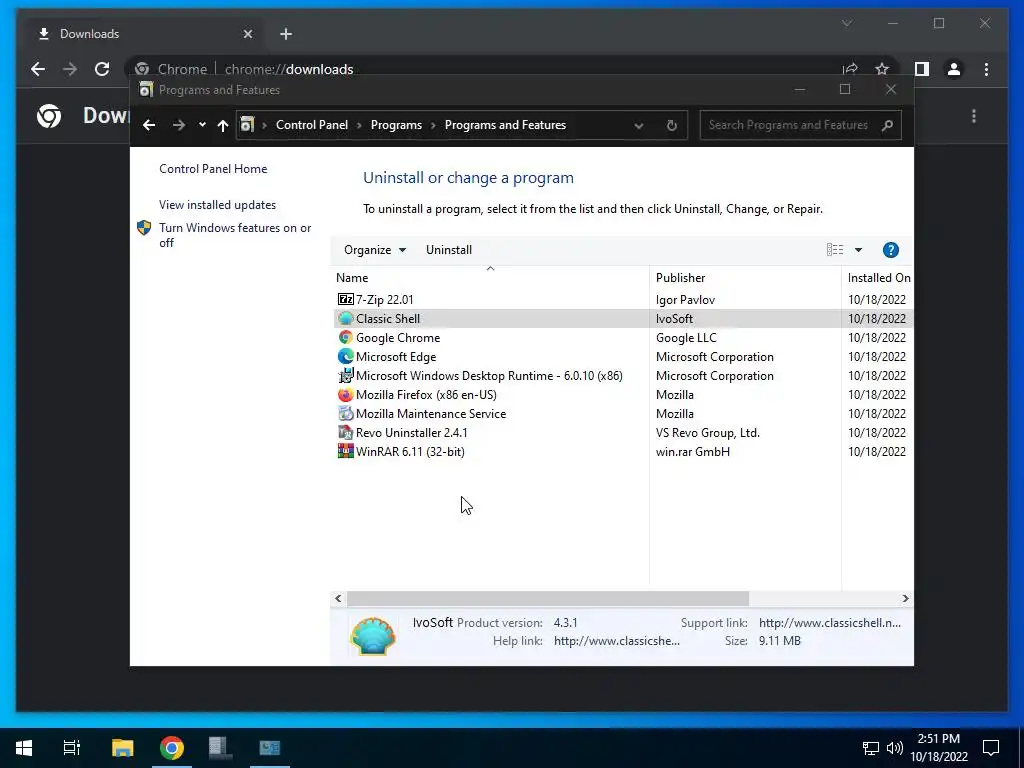Open View installed updates link

(217, 204)
